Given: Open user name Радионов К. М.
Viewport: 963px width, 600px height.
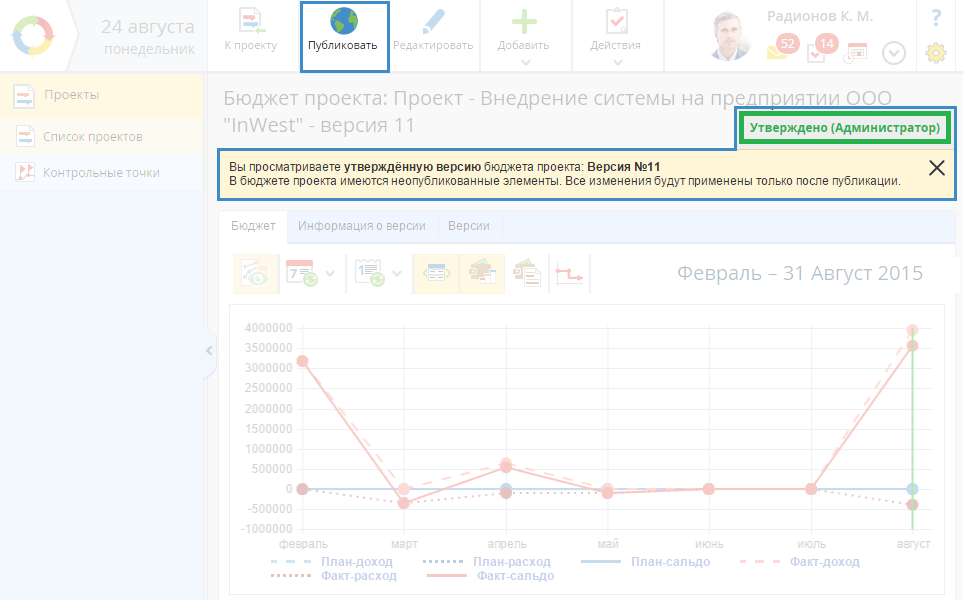Looking at the screenshot, I should click(819, 17).
